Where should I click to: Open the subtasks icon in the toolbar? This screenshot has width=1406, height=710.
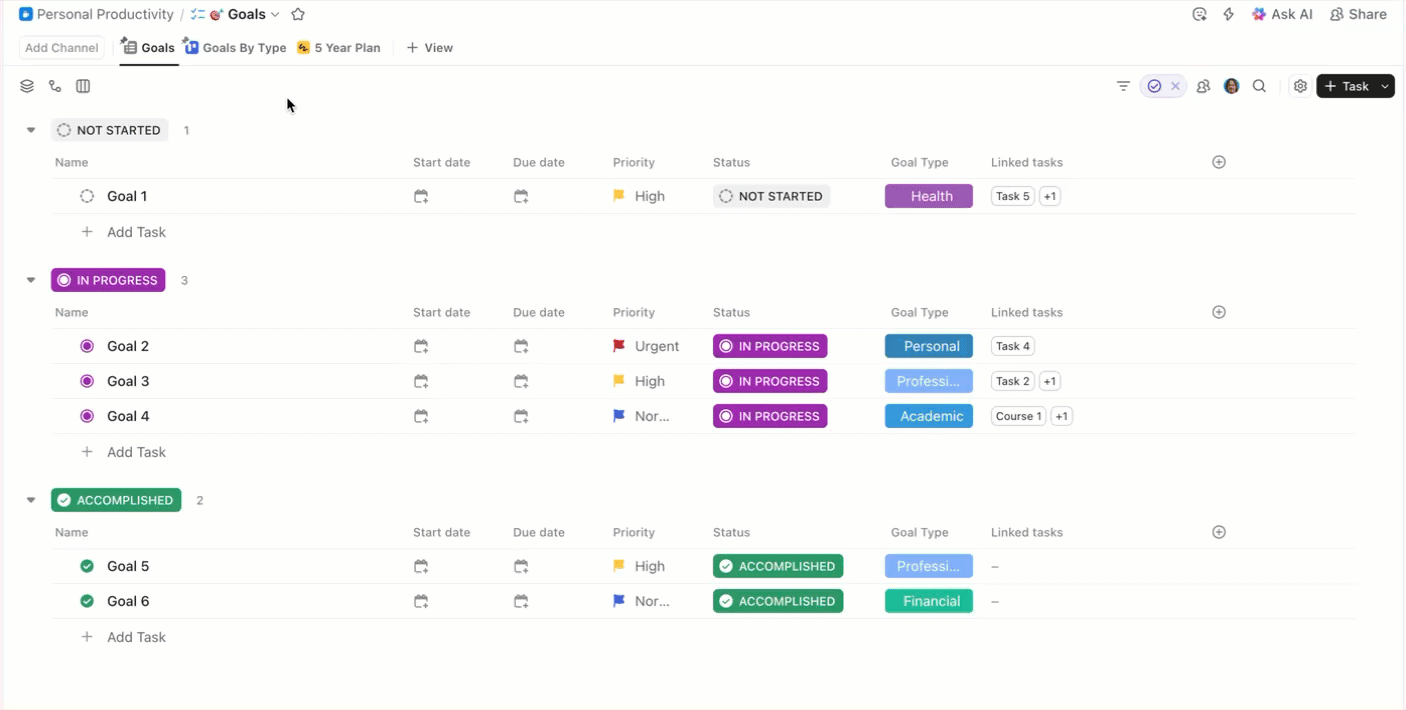[55, 87]
